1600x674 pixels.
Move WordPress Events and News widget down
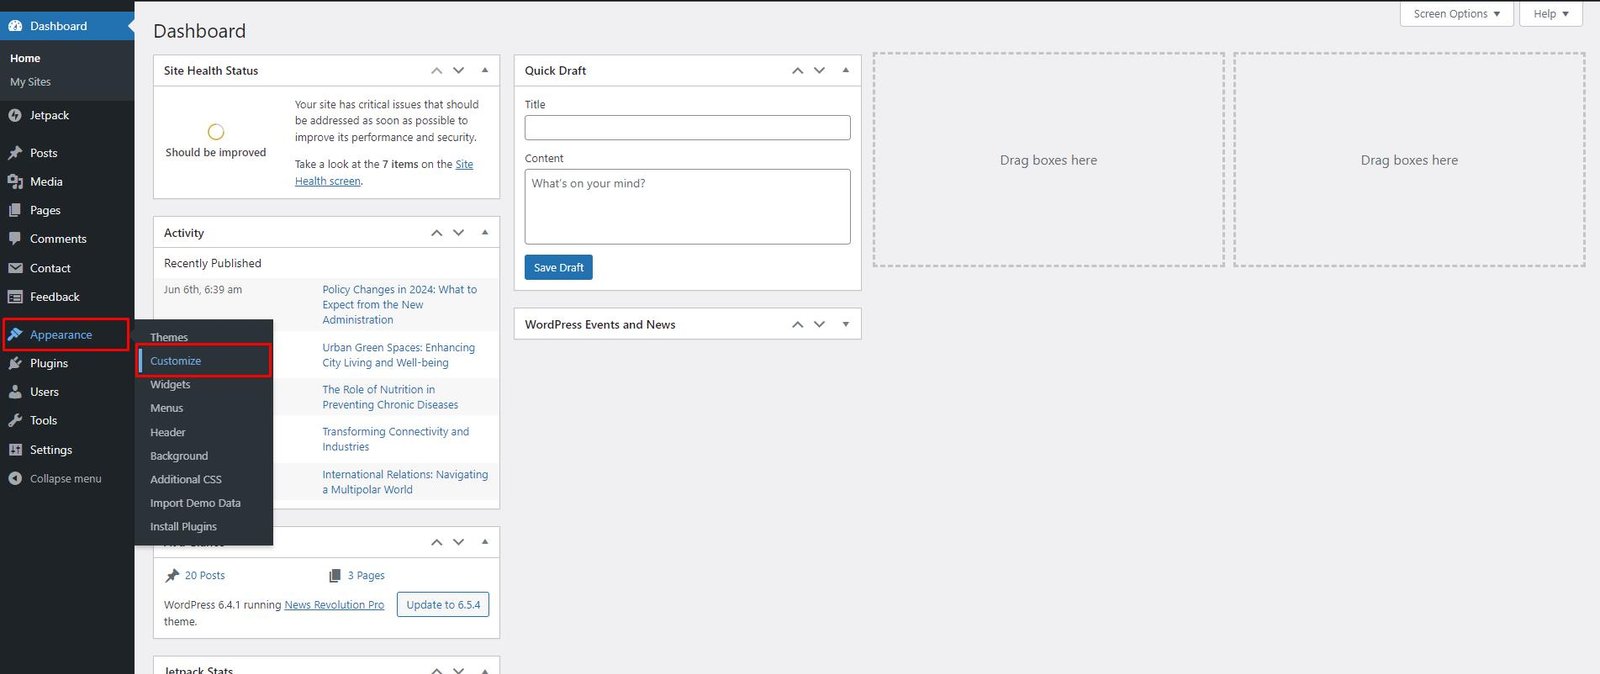click(x=820, y=325)
